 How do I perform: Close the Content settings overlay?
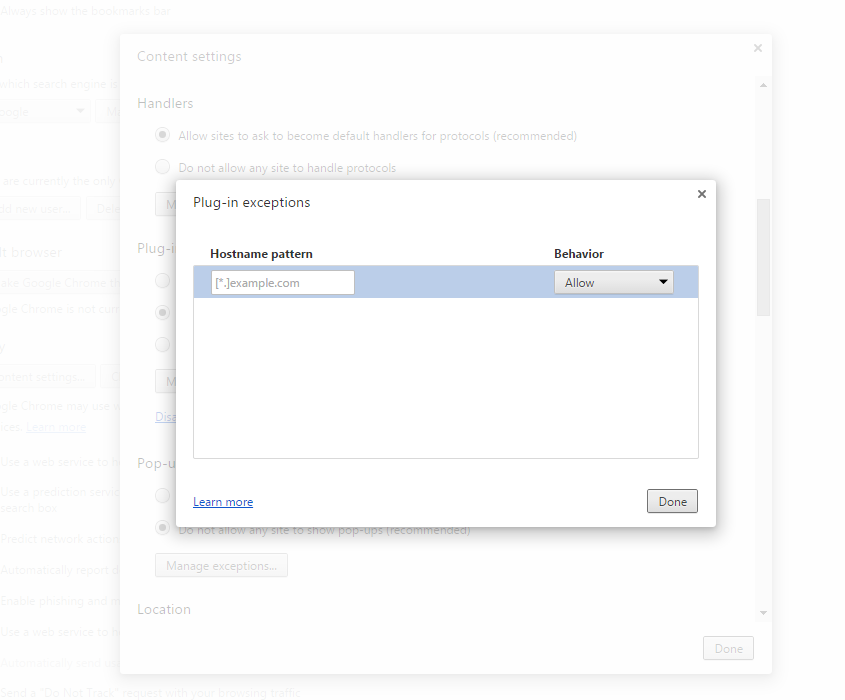click(x=757, y=48)
